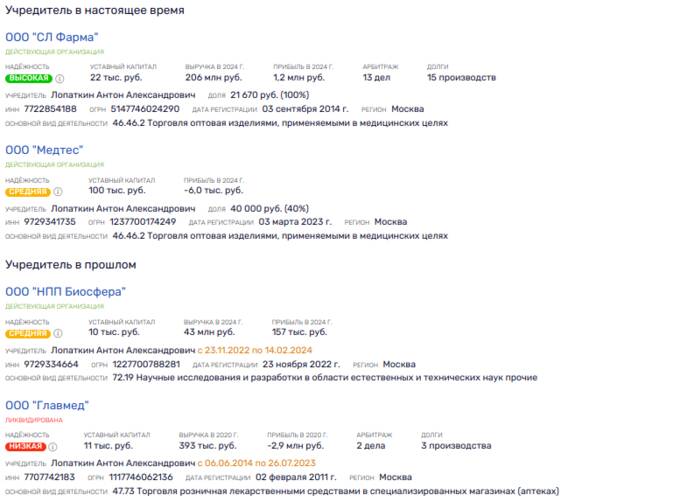Click the green ВЫСОКАЯ reliability badge

[x=29, y=78]
